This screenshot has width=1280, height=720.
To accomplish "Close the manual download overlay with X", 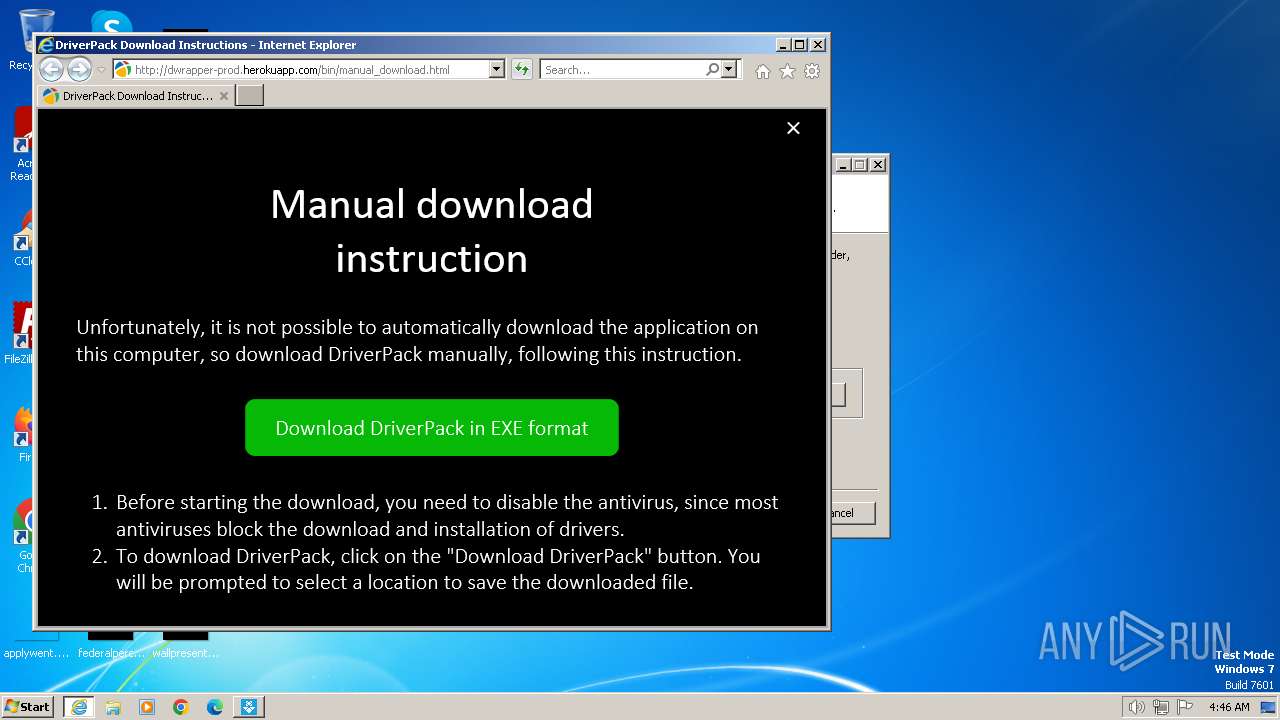I will [793, 128].
